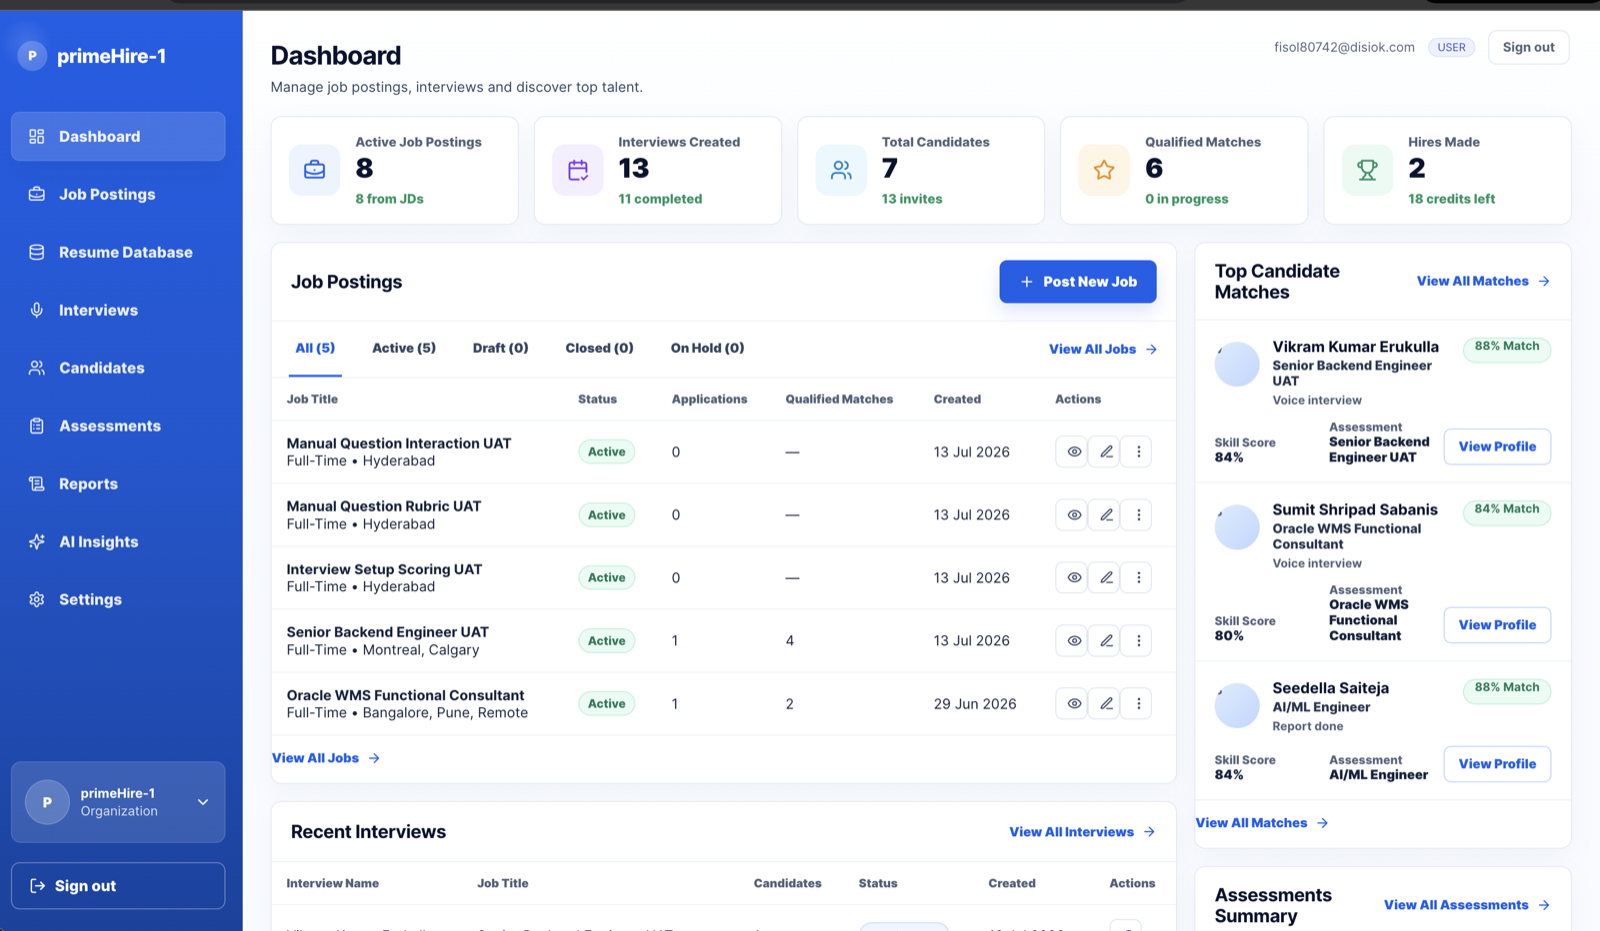Click View All Assessments link

(x=1467, y=905)
